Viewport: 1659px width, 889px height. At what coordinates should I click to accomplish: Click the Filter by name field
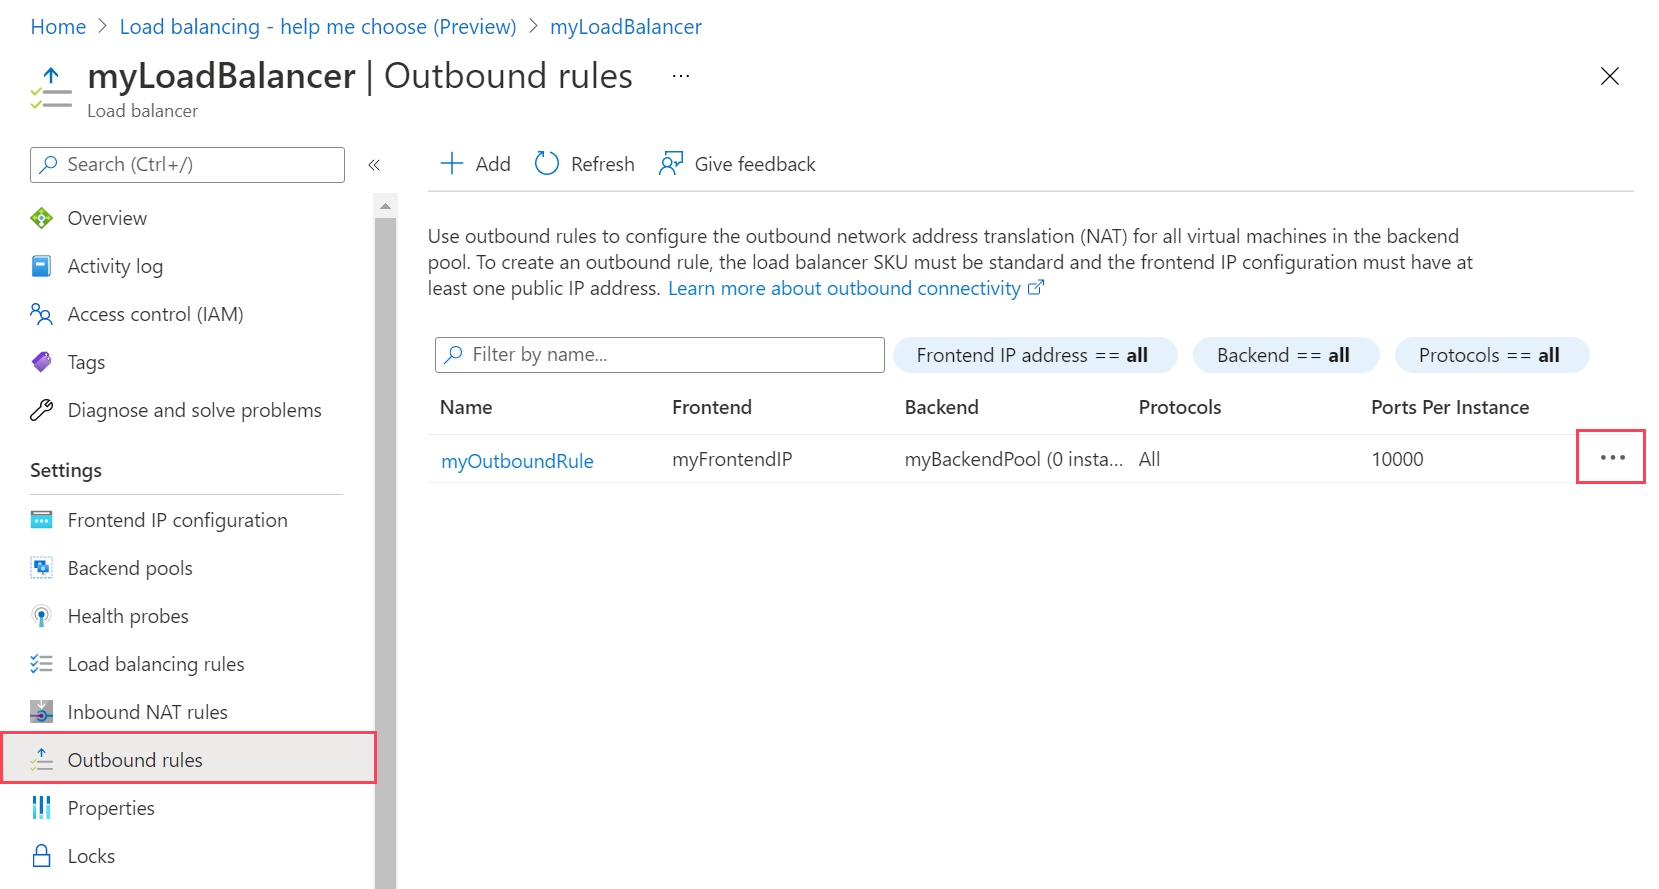pos(660,355)
